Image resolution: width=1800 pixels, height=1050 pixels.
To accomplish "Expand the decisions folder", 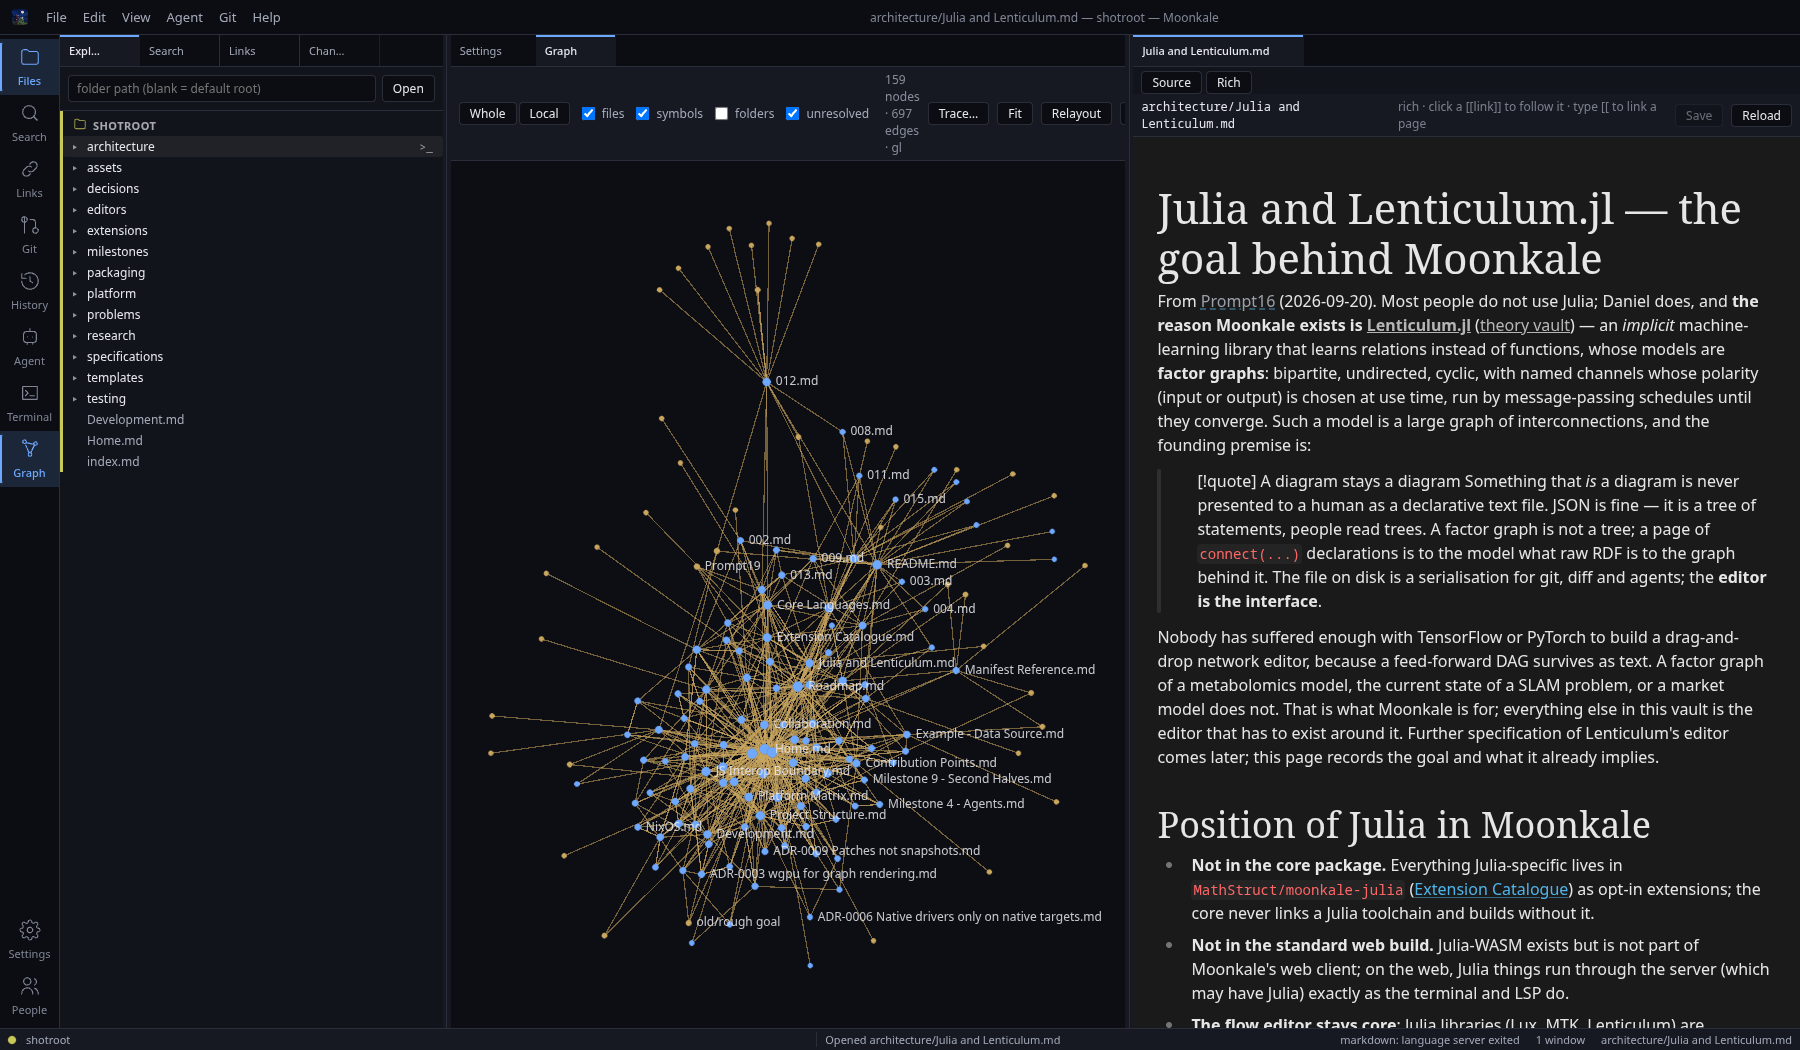I will [x=74, y=189].
